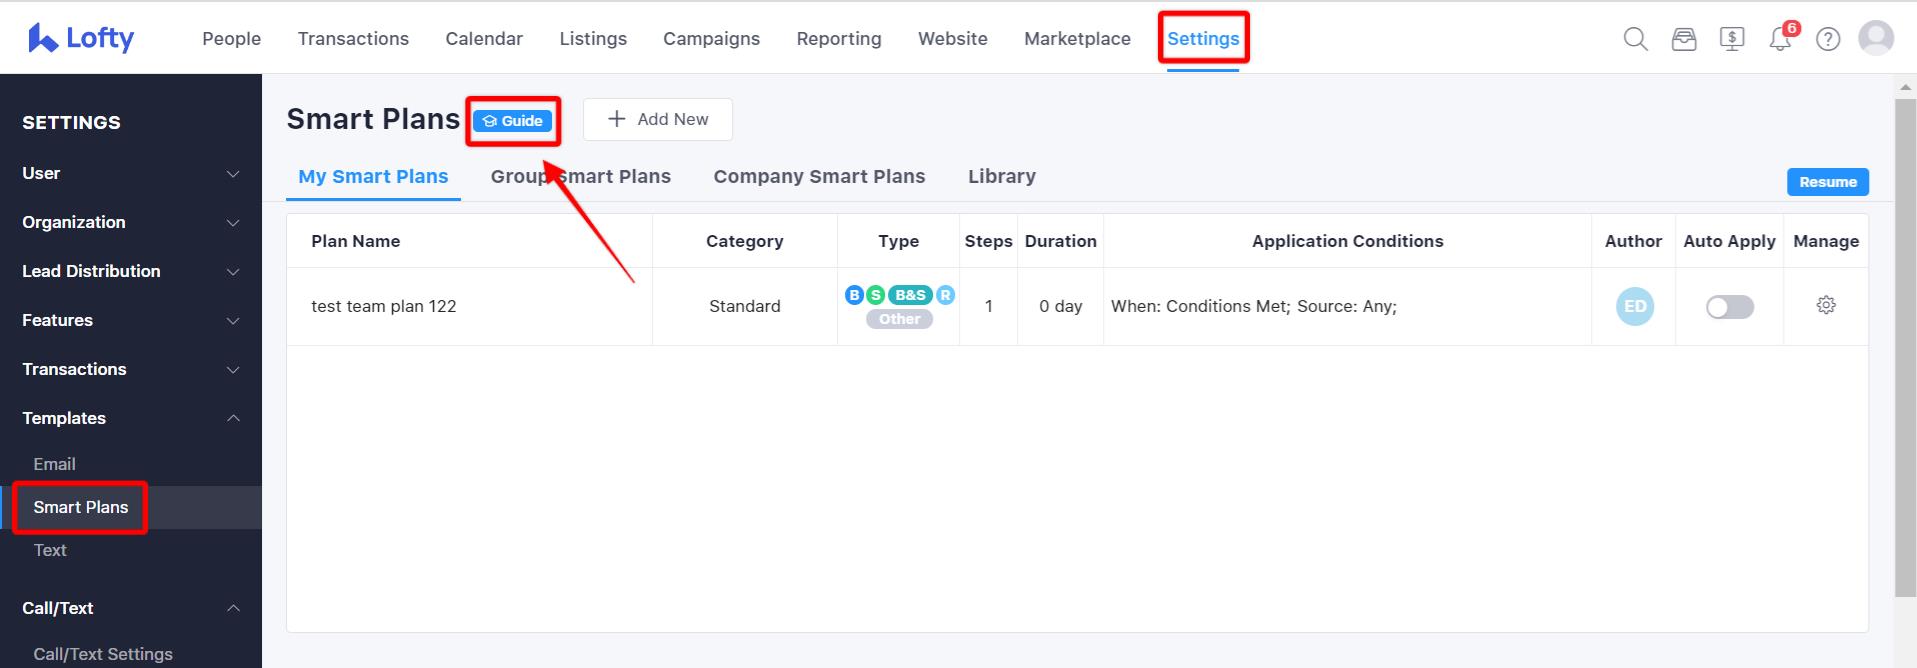The image size is (1917, 668).
Task: Open the help question mark icon
Action: point(1828,39)
